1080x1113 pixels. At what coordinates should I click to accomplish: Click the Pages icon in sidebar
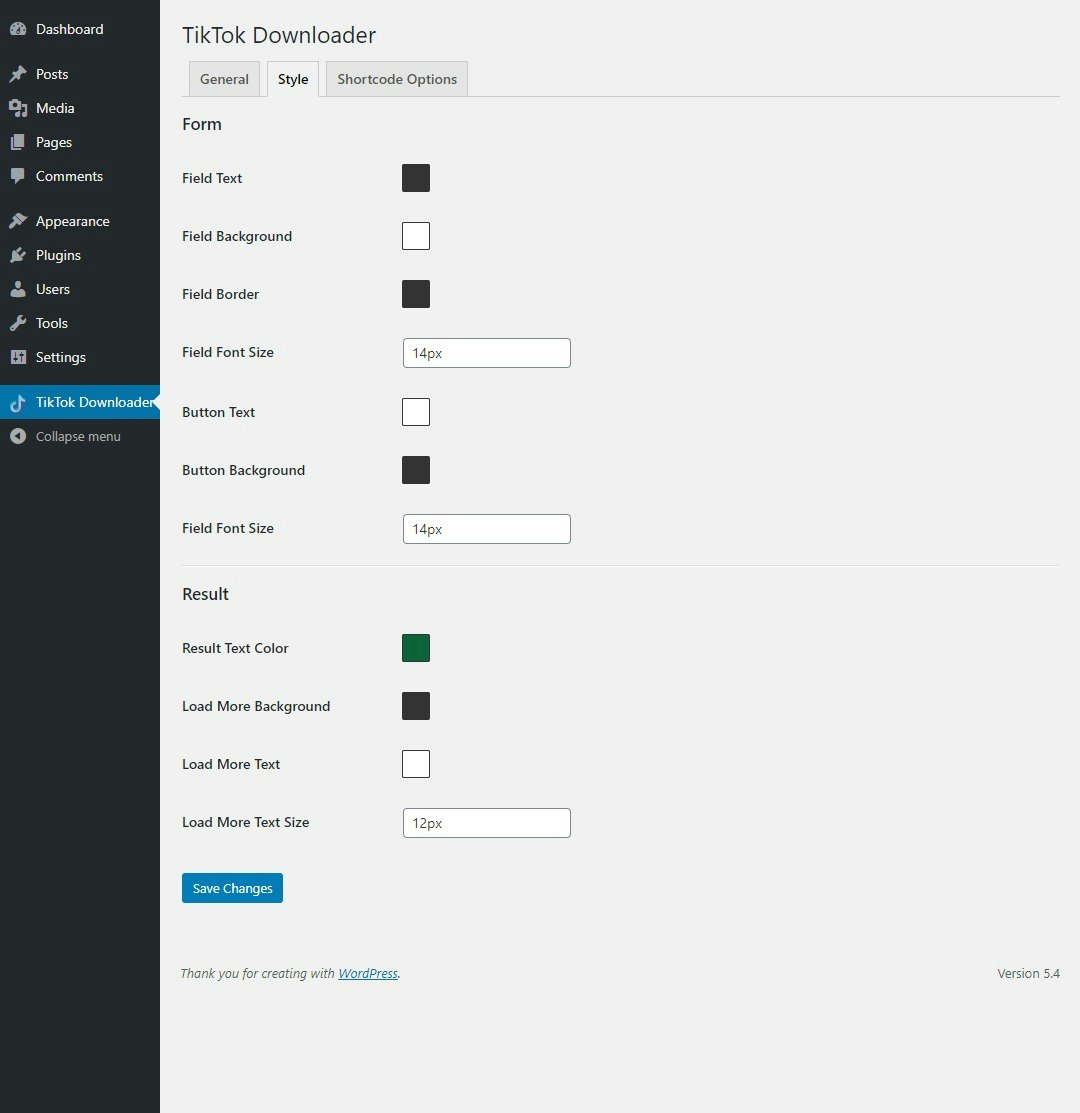point(18,142)
